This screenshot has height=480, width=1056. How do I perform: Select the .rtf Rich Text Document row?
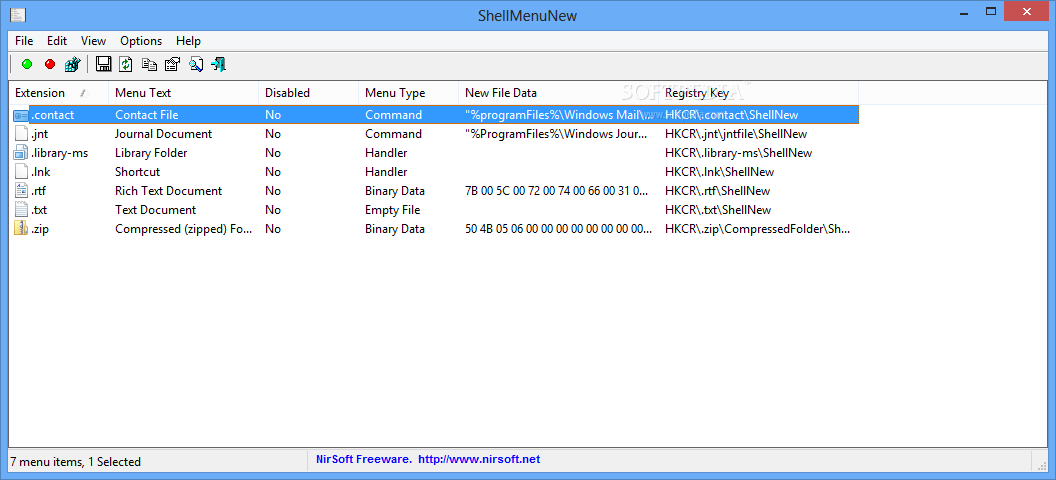pos(435,191)
